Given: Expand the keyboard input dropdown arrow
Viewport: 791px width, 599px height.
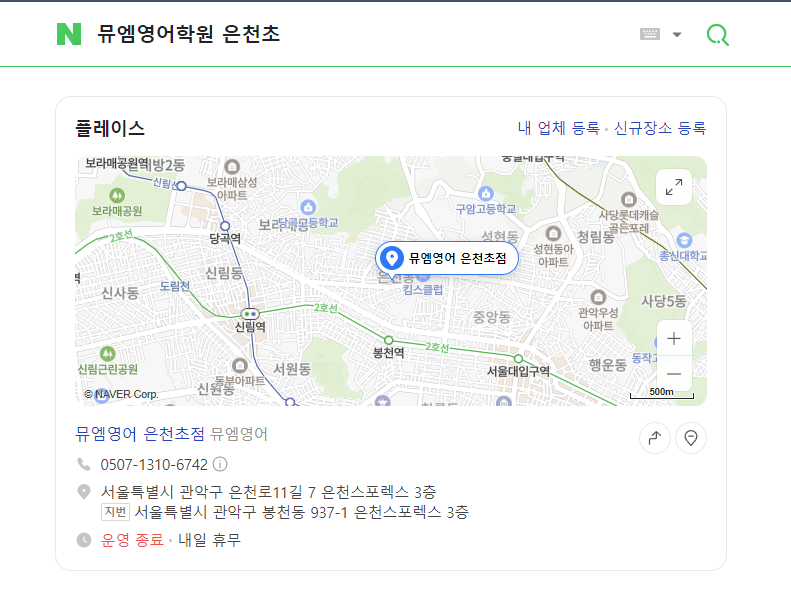Looking at the screenshot, I should (677, 35).
